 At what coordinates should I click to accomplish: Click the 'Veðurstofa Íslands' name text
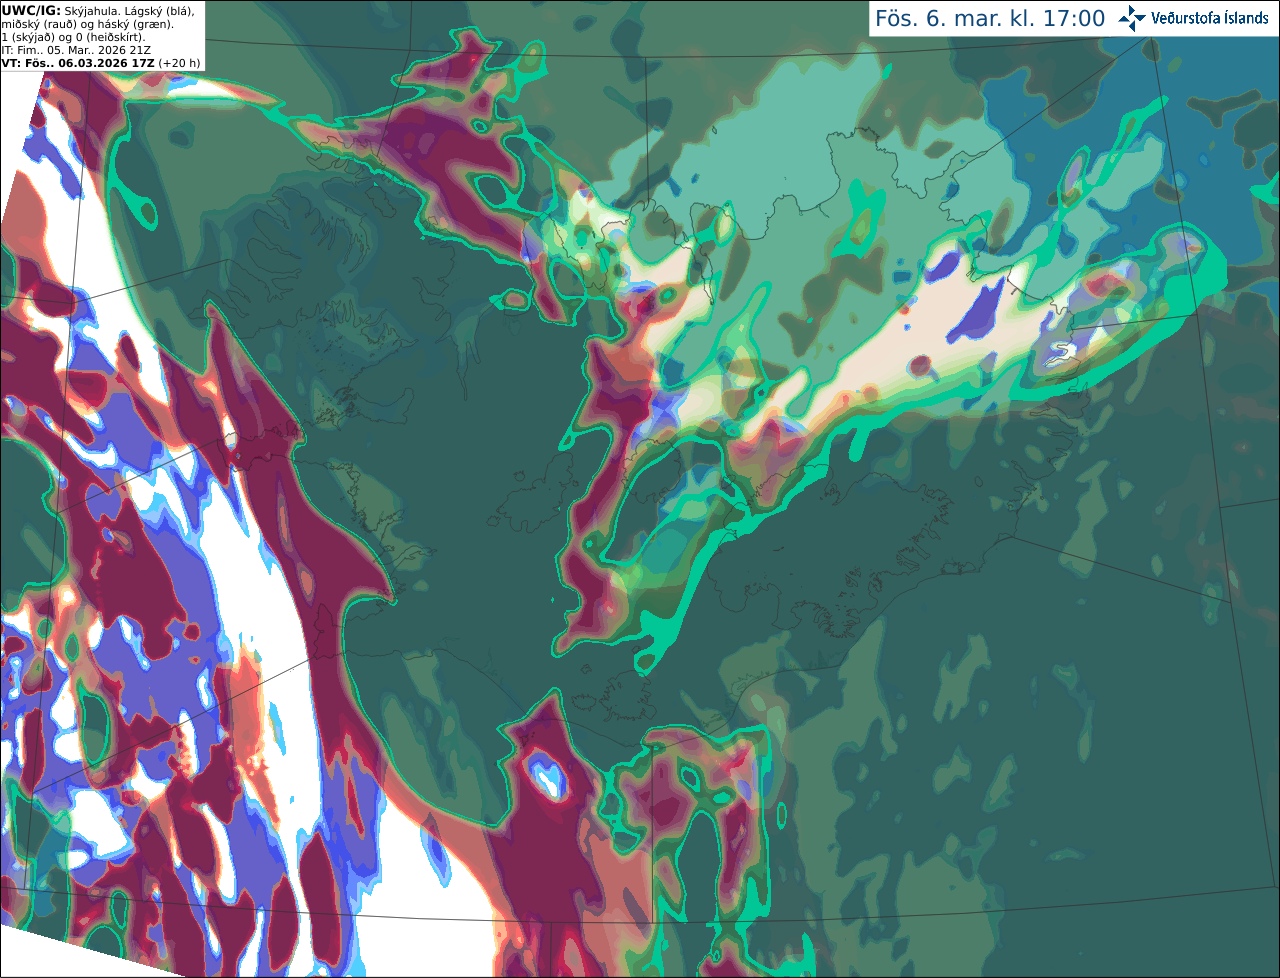point(1210,18)
